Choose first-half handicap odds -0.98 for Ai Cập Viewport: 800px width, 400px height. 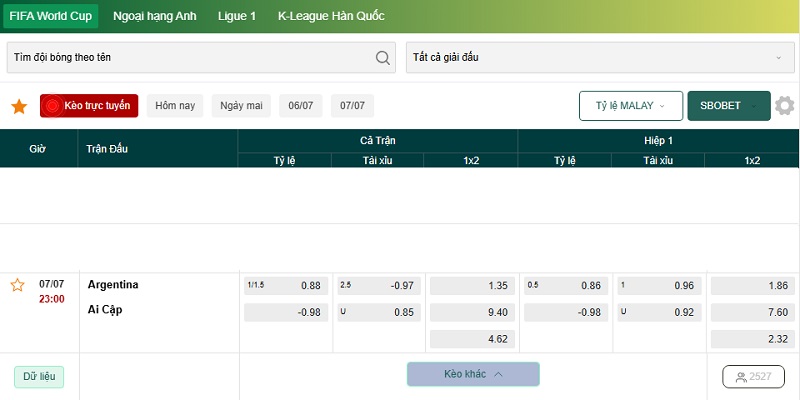566,312
